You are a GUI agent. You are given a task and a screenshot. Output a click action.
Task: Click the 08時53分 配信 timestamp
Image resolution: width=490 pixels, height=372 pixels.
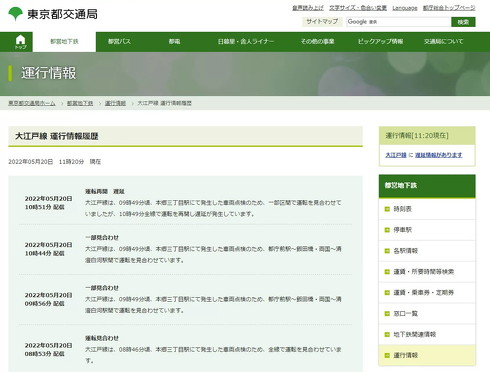[44, 354]
